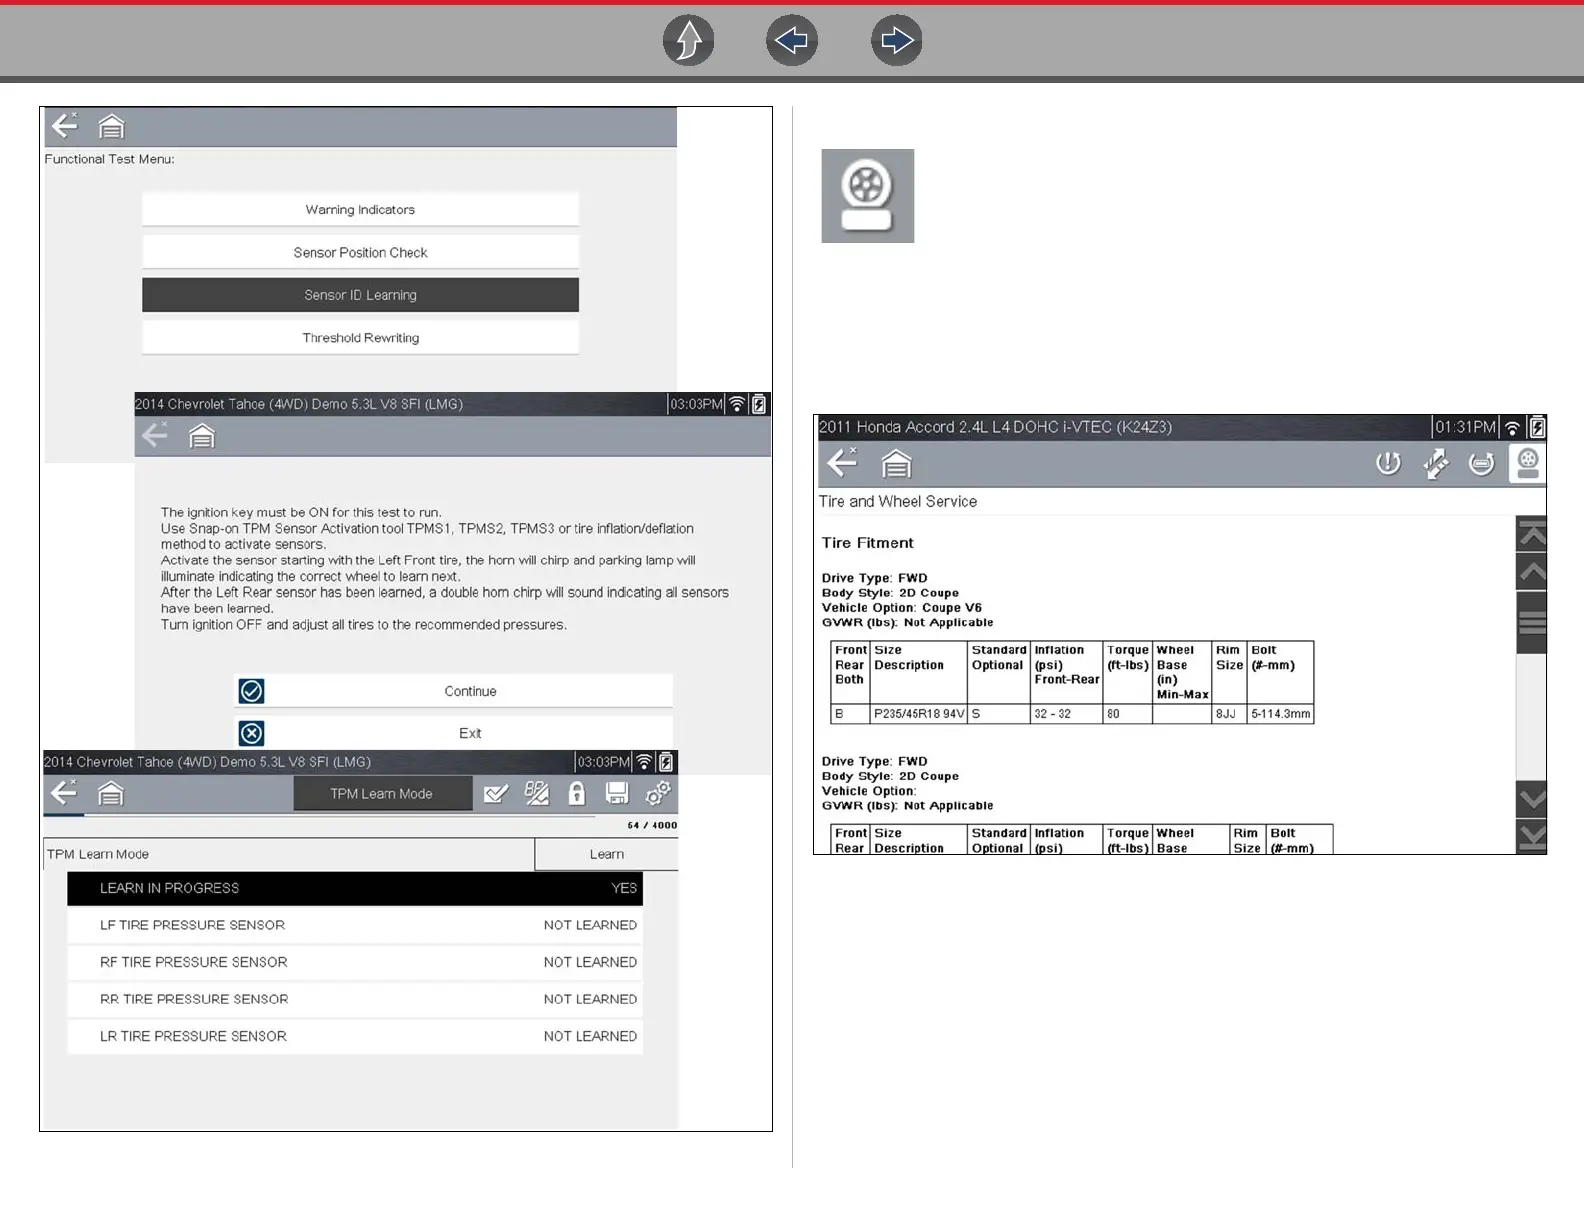
Task: Open Warning Indicators test
Action: (360, 210)
